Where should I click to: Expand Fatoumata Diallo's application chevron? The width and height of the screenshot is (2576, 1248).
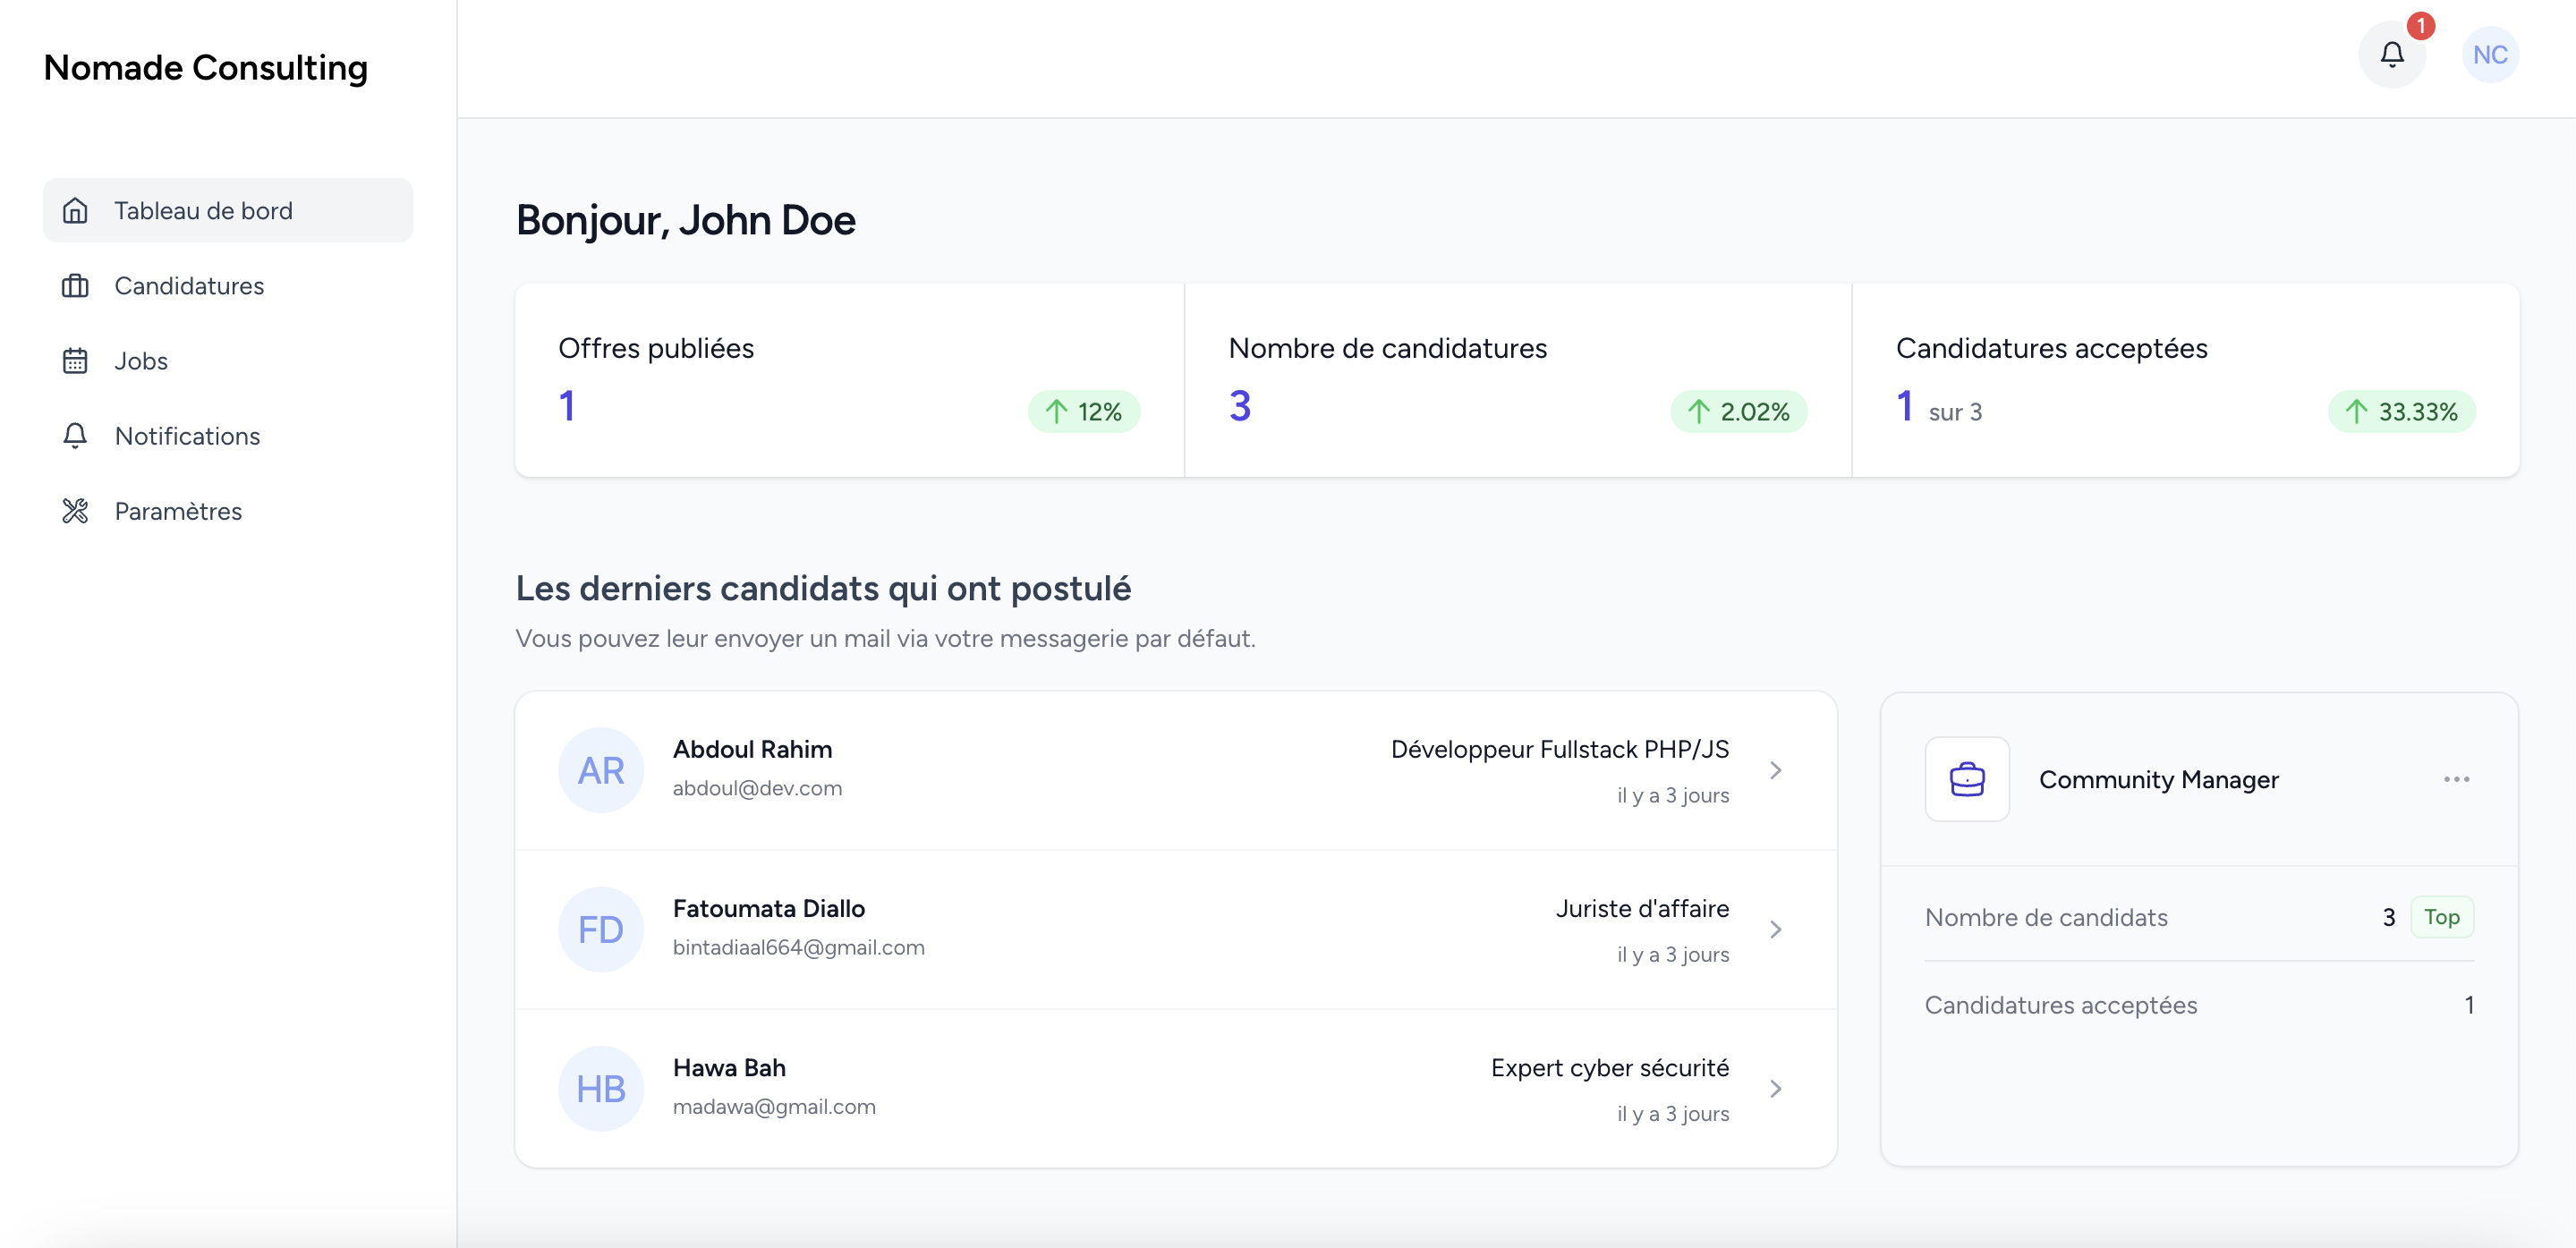[x=1775, y=929]
